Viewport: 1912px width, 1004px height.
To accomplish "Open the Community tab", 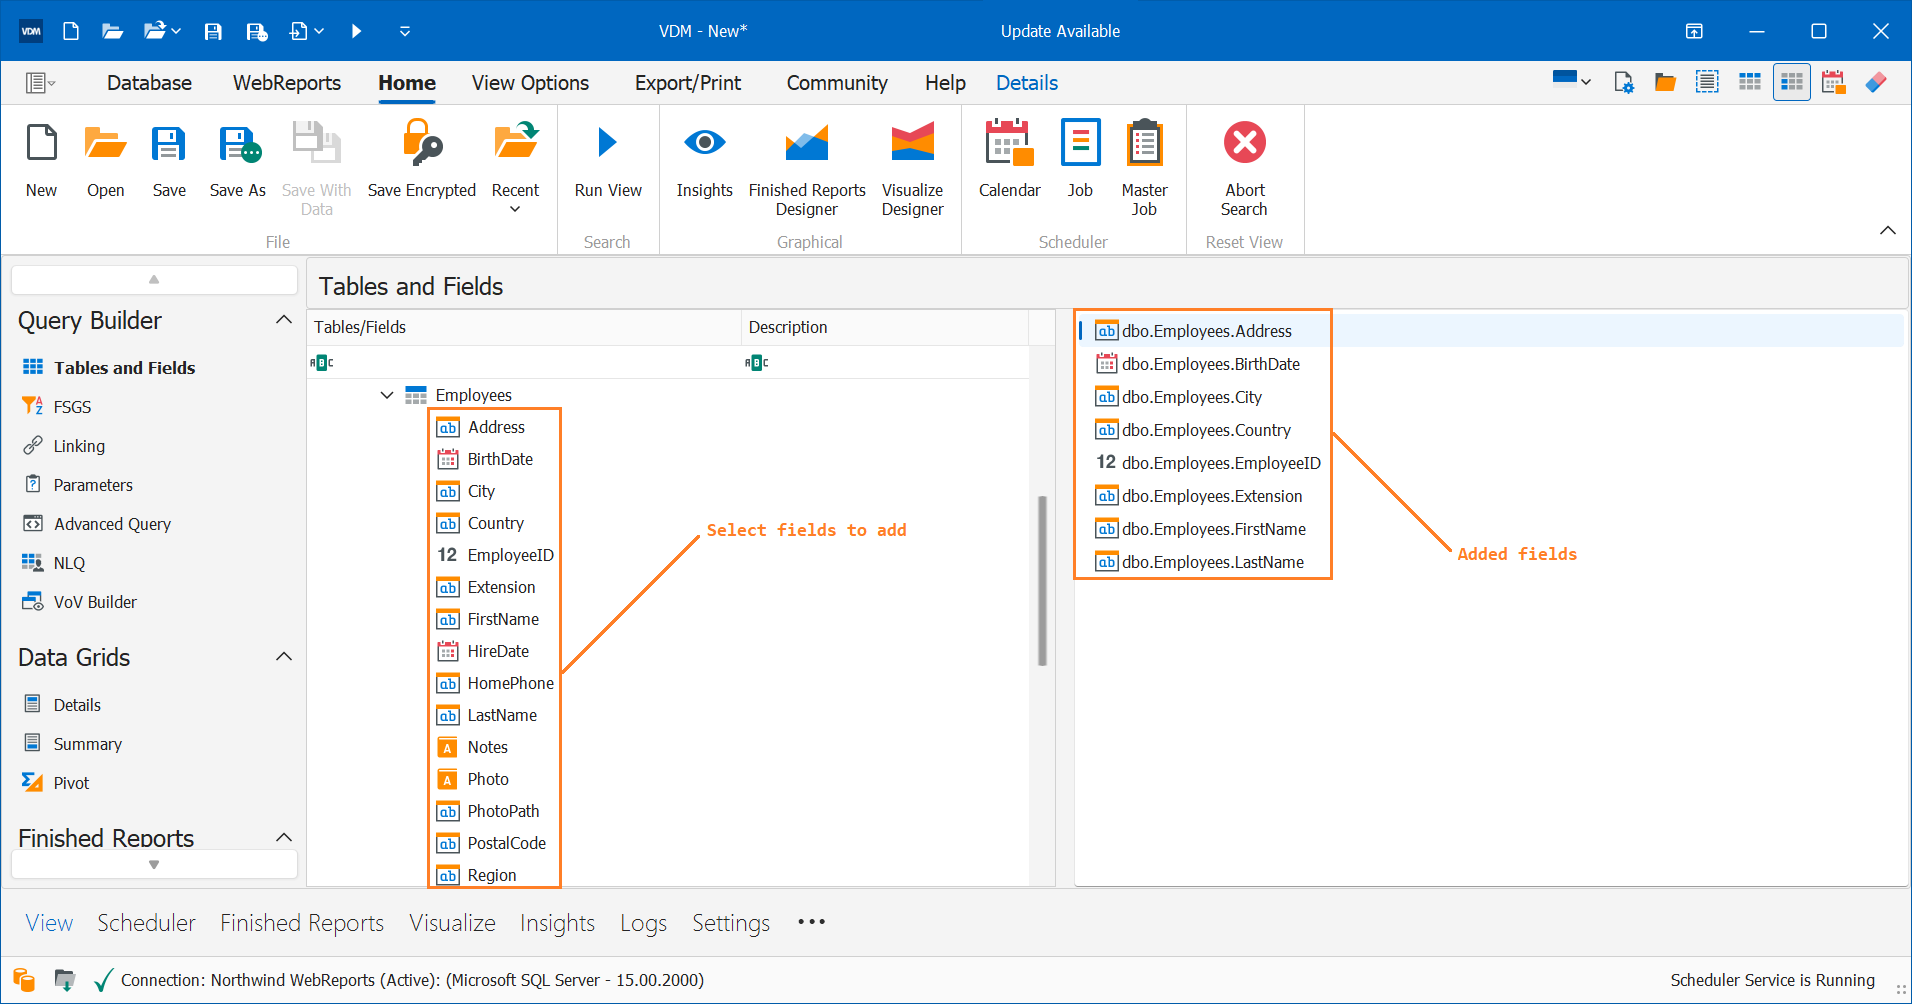I will point(837,83).
